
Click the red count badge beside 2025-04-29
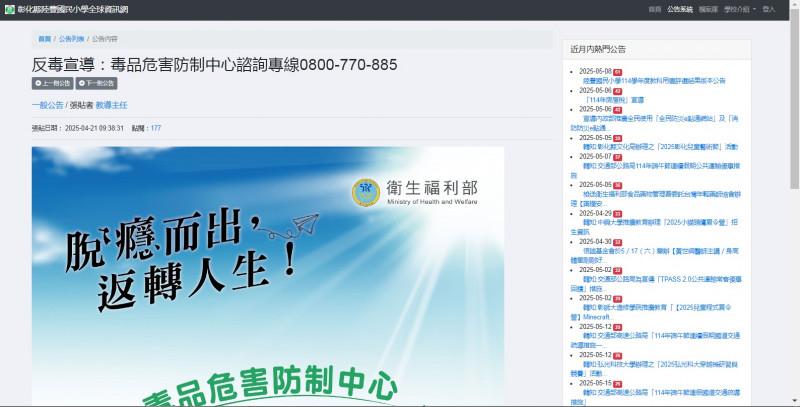tap(617, 214)
